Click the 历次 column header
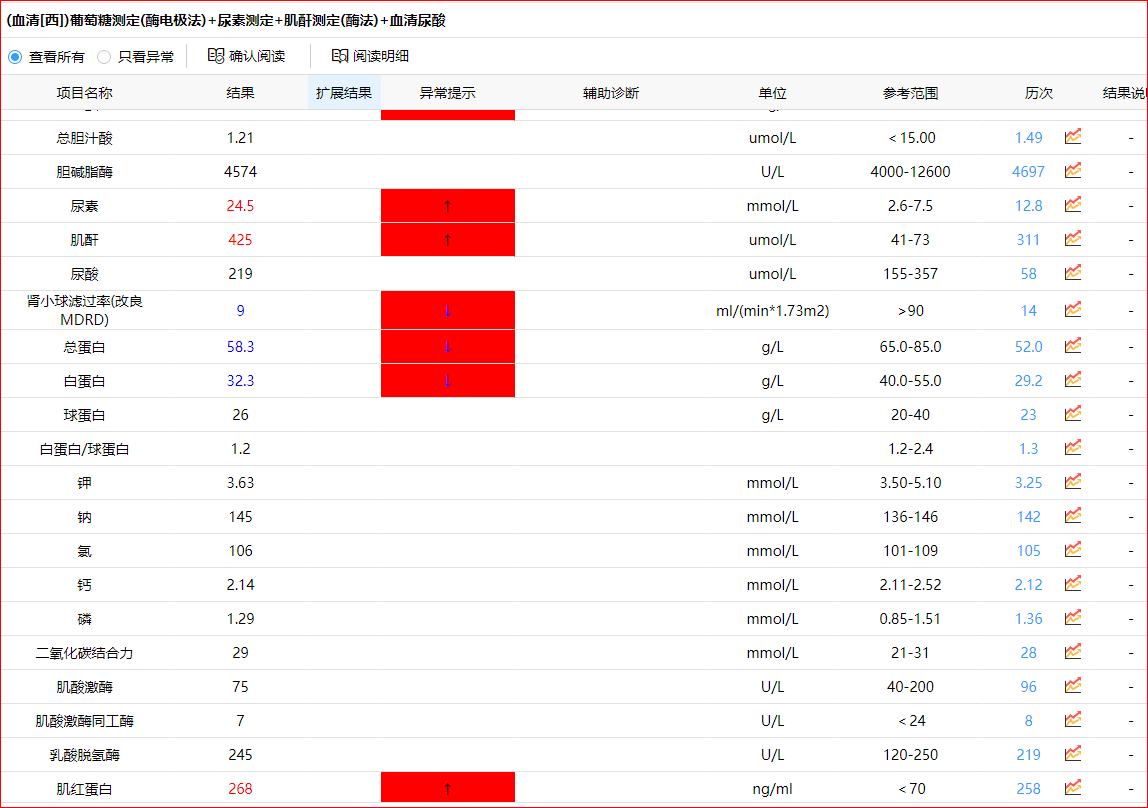 [x=1039, y=93]
